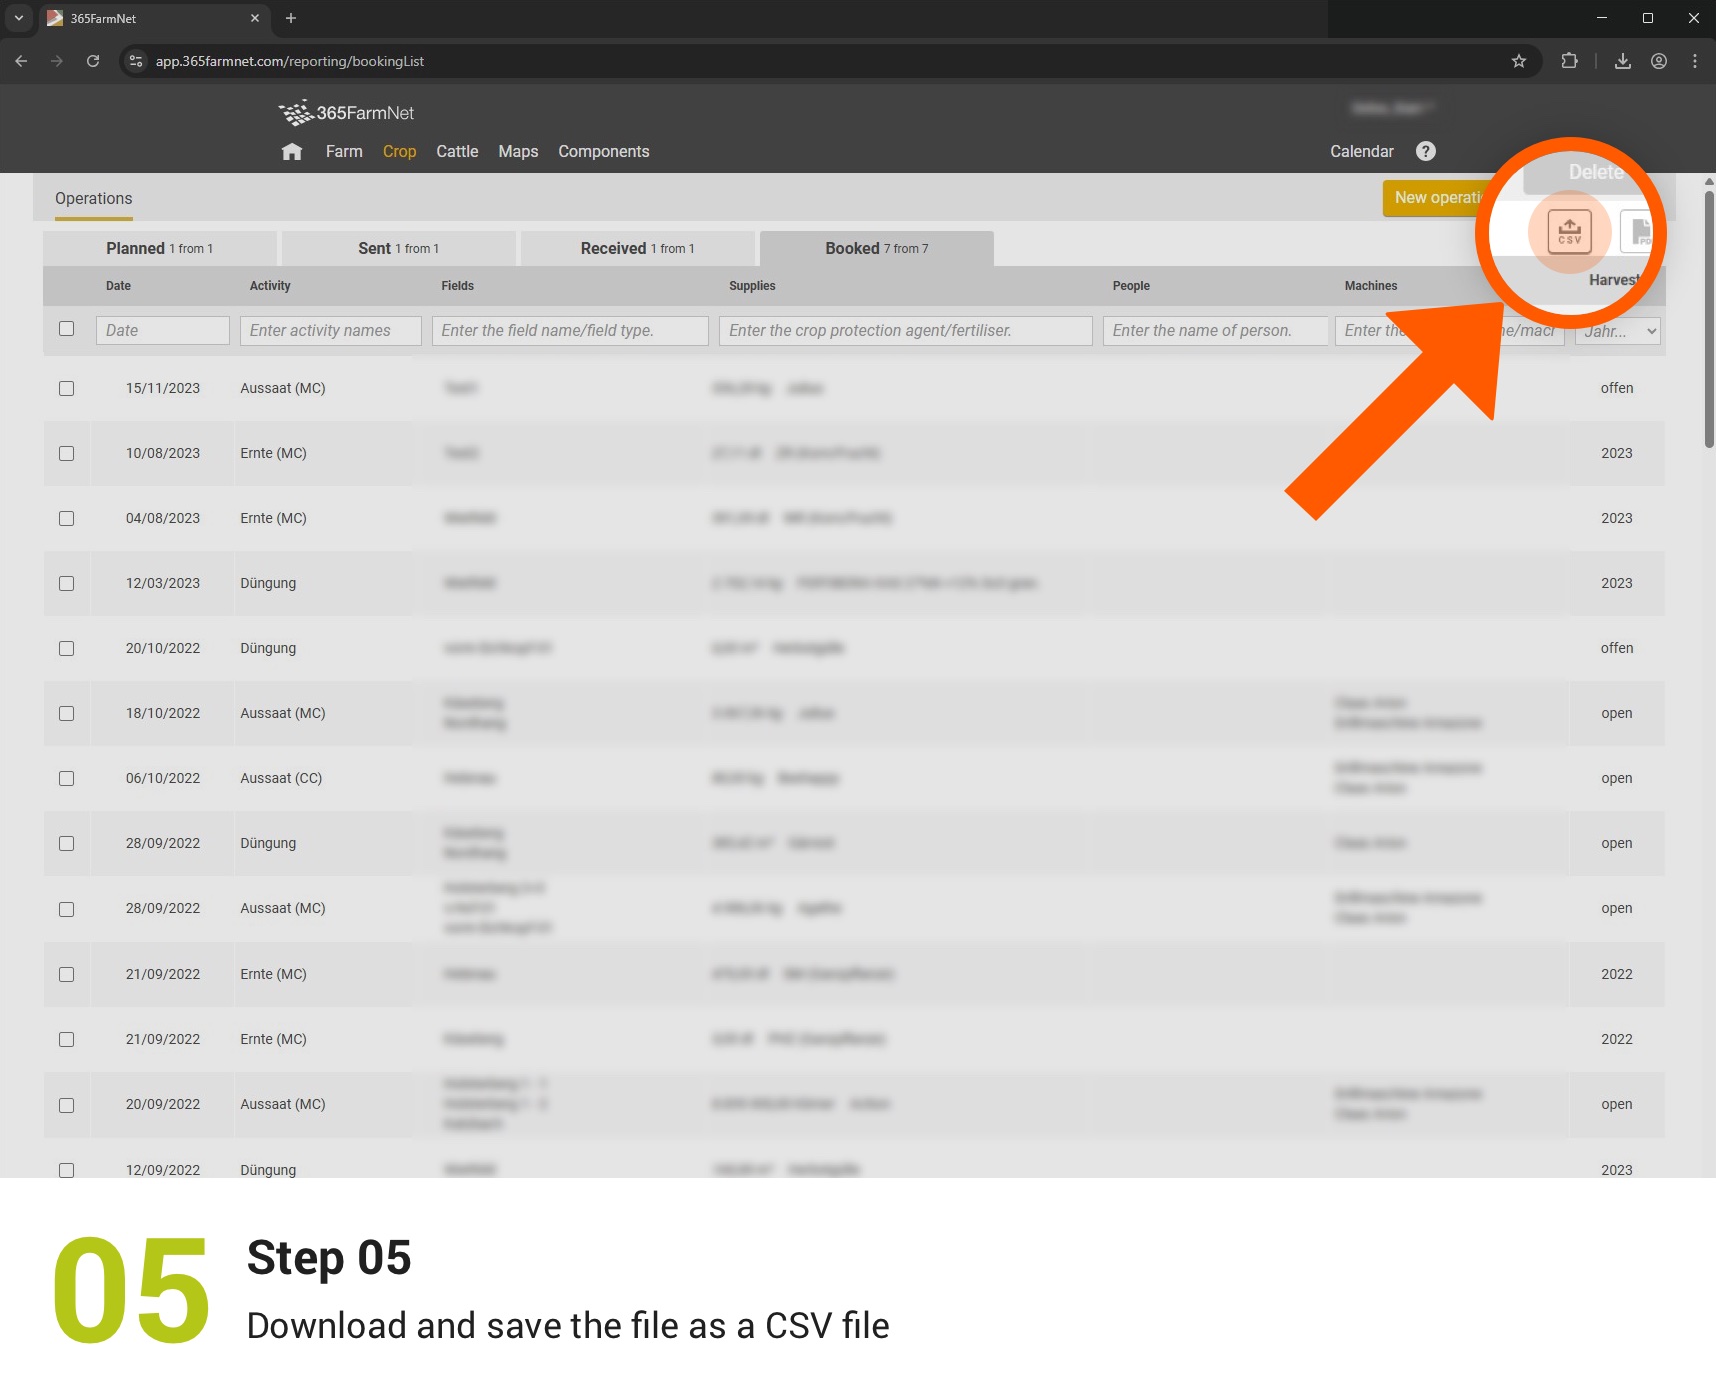The image size is (1716, 1392).
Task: Check the checkbox for the 15/11/2023 Aussaat row
Action: (x=67, y=388)
